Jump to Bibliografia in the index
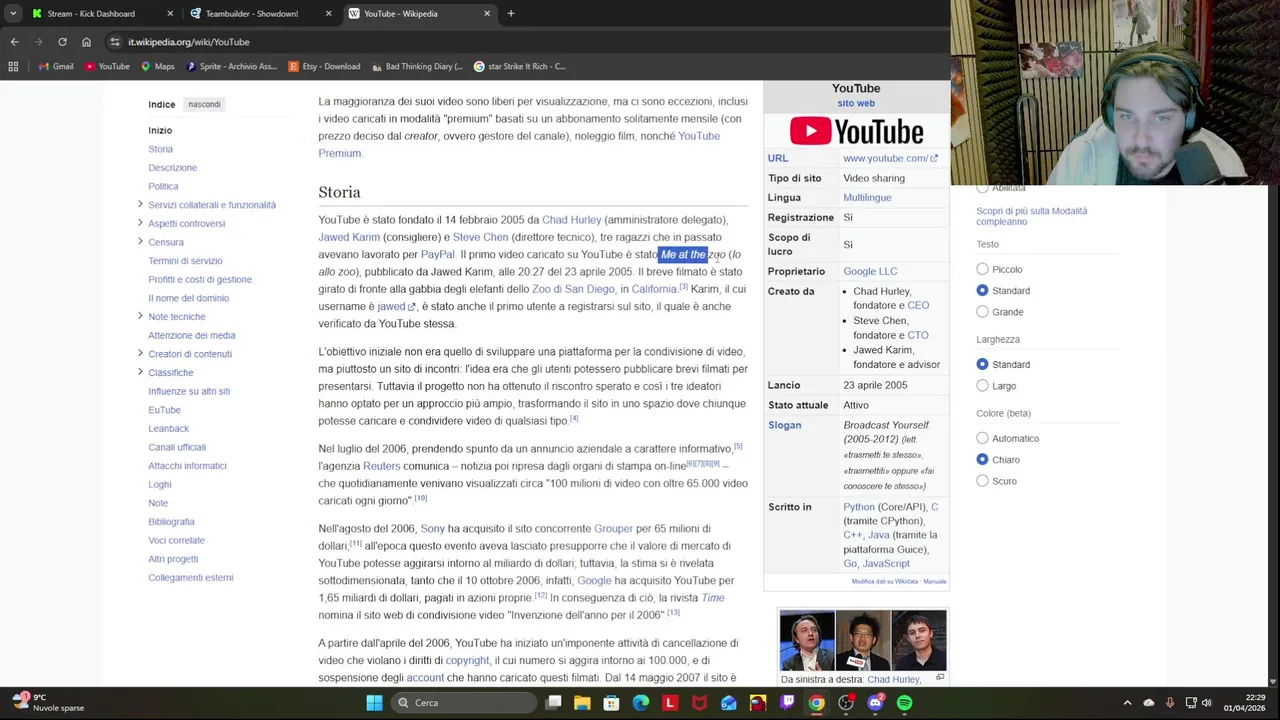 (x=171, y=522)
